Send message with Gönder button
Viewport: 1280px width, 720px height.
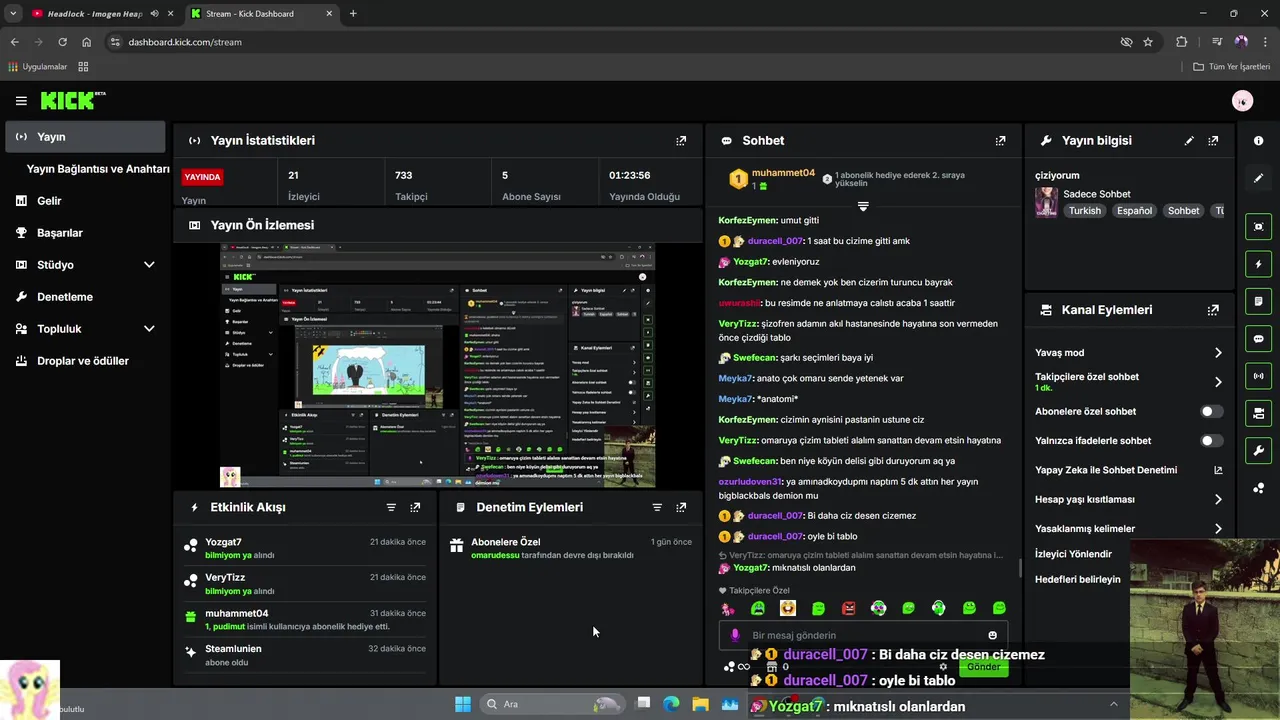tap(983, 667)
